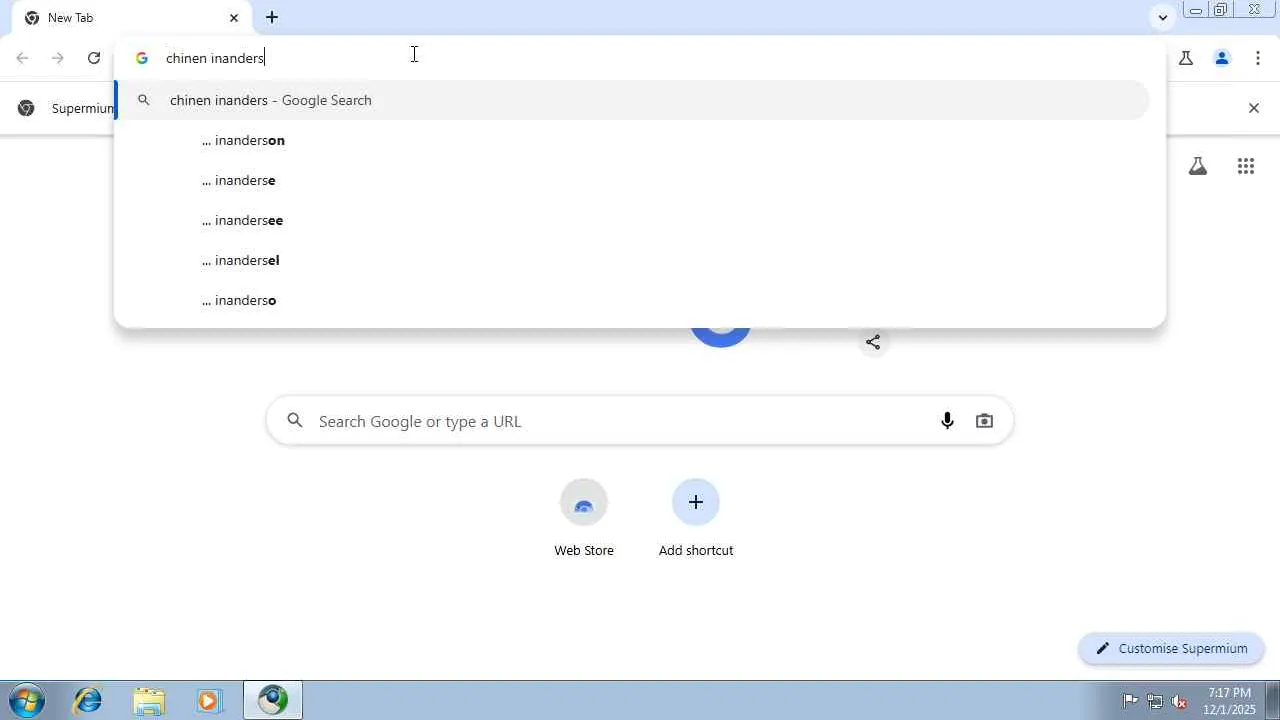Click the Google icon in address bar
This screenshot has height=720, width=1280.
click(142, 58)
